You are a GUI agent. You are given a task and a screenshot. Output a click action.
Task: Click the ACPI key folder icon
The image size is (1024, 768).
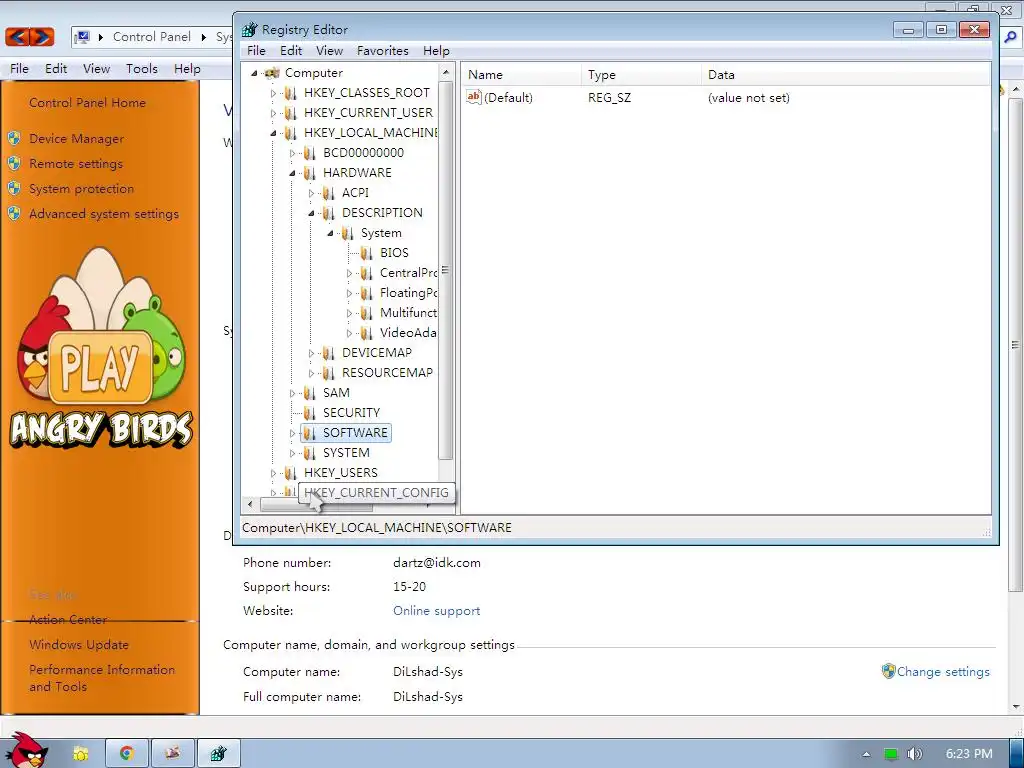pyautogui.click(x=328, y=193)
